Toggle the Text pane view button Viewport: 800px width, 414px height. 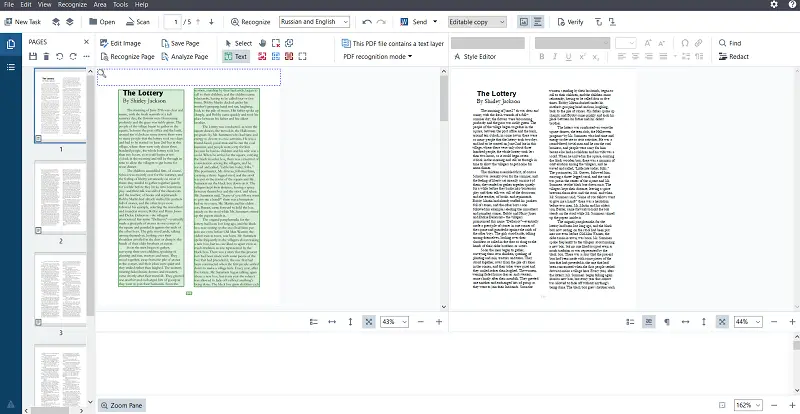[538, 22]
